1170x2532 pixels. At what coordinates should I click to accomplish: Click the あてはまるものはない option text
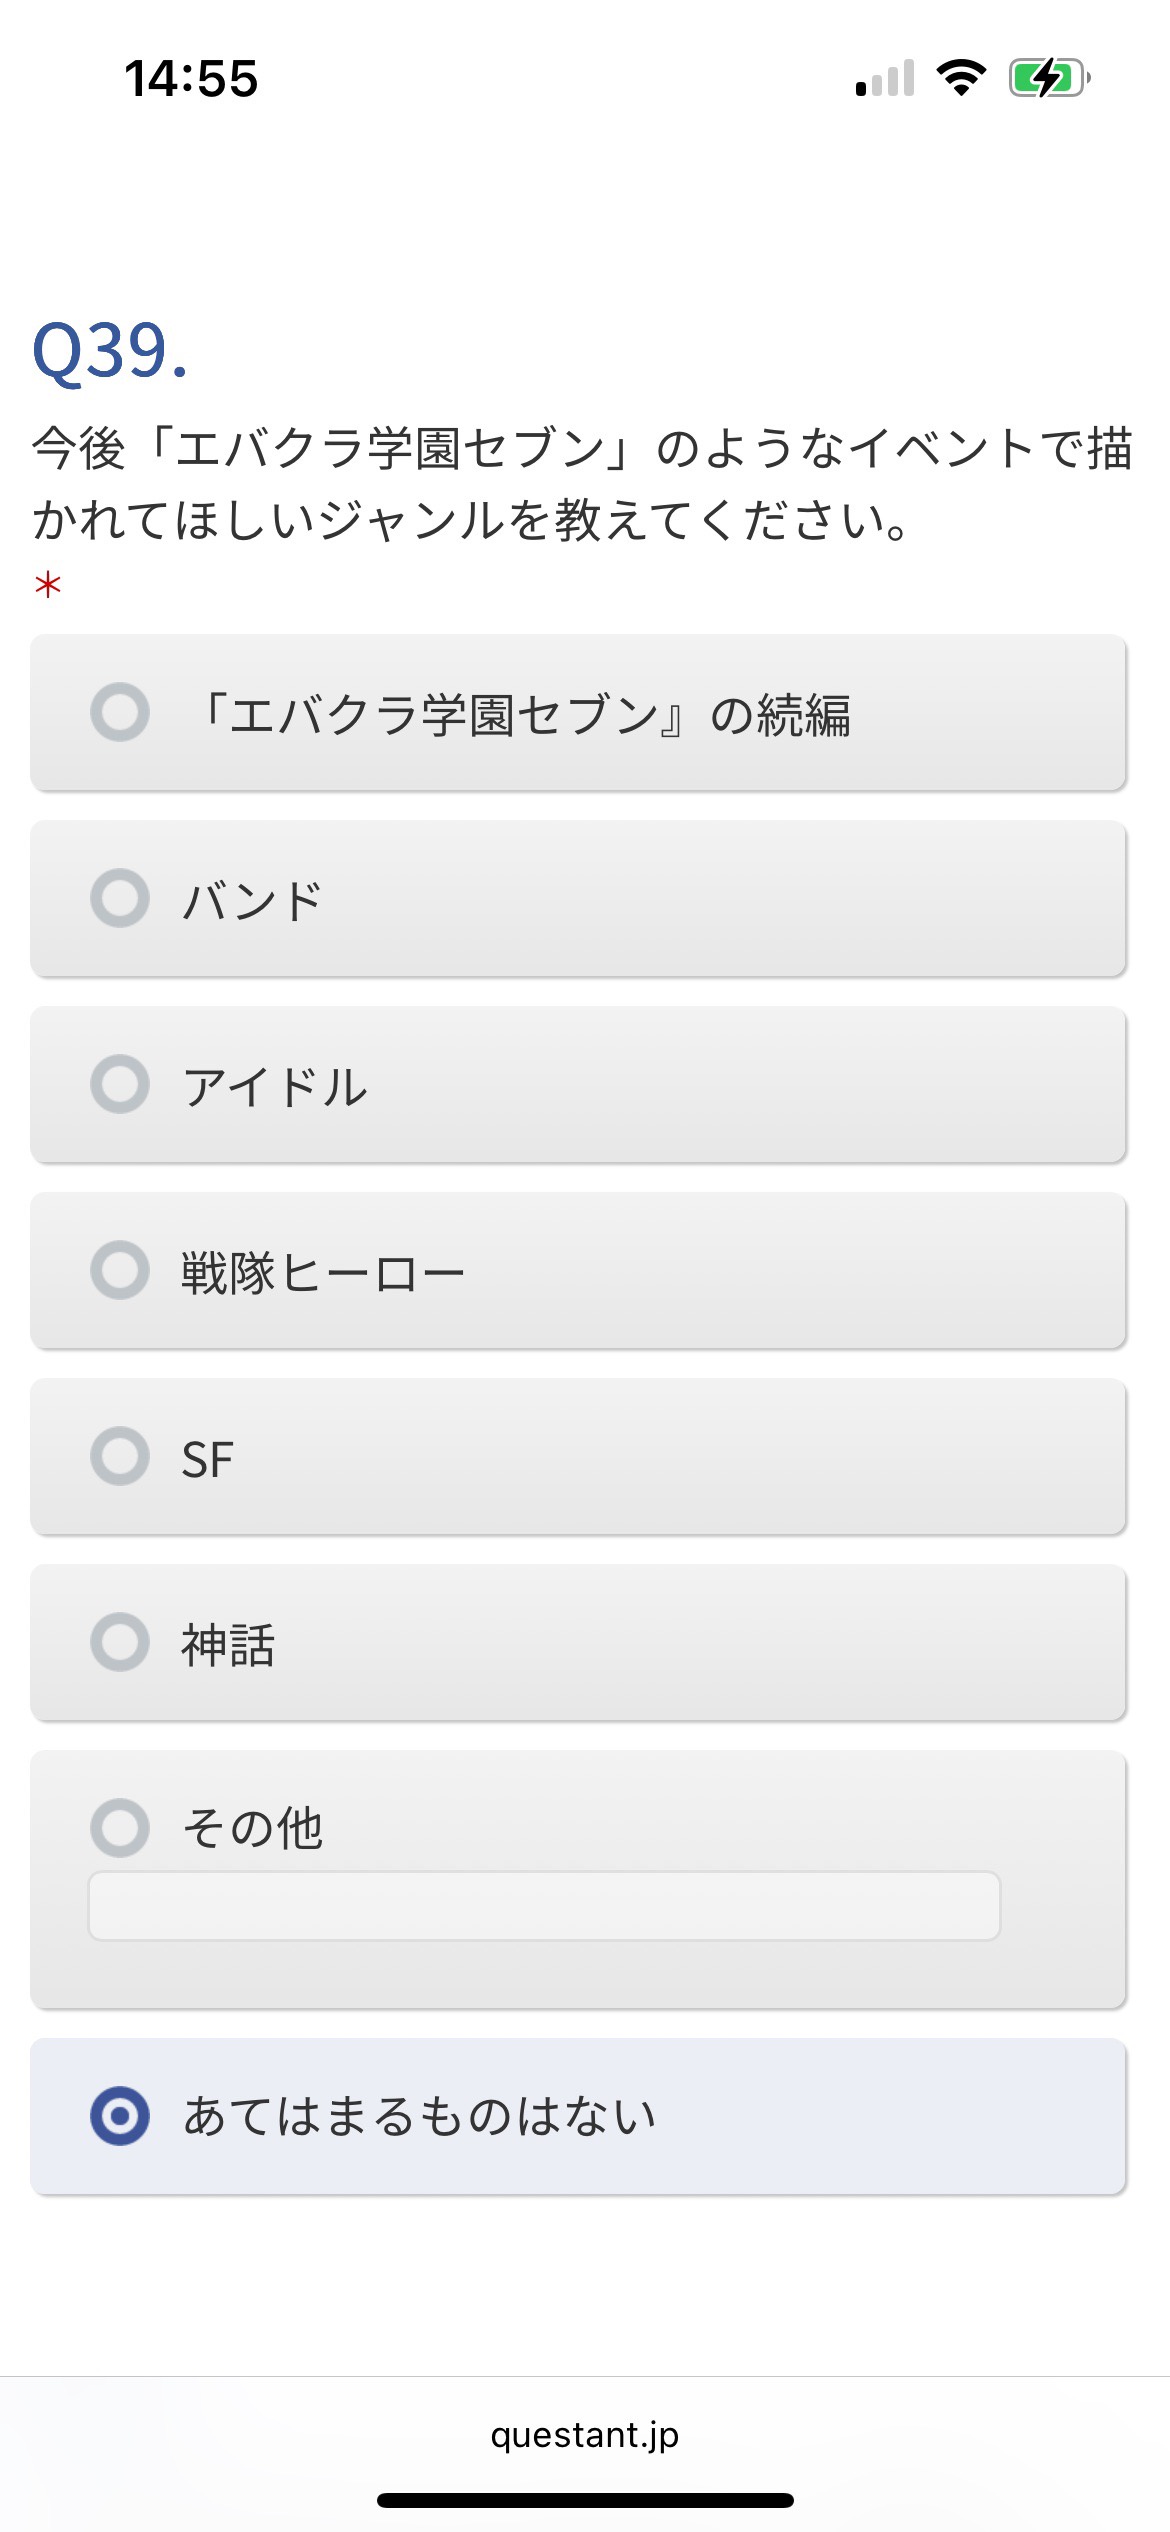click(x=419, y=2117)
